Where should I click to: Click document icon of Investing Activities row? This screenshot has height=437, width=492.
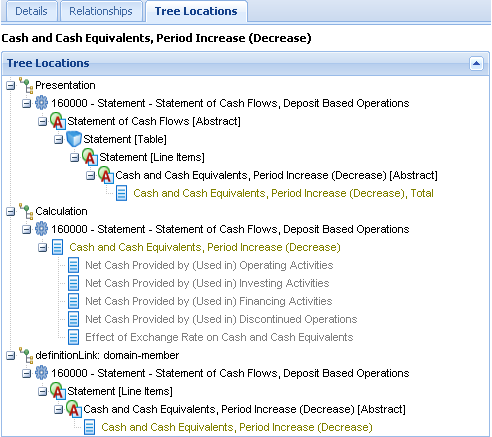[x=73, y=283]
